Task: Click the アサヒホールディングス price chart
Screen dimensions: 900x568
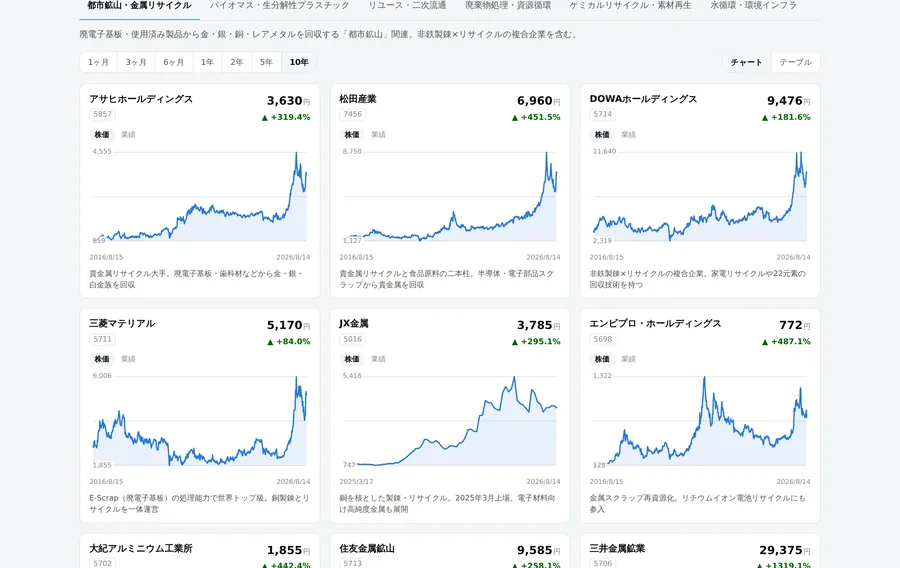Action: (200, 196)
